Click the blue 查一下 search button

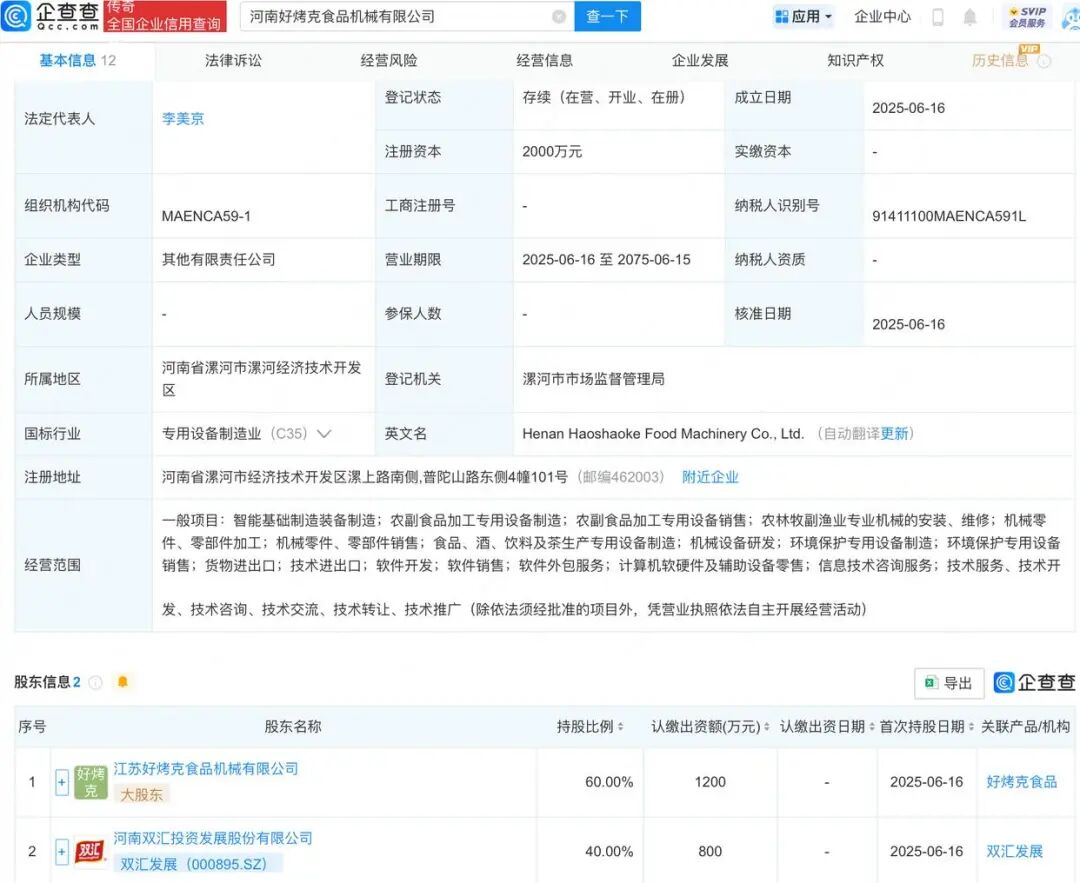(607, 16)
